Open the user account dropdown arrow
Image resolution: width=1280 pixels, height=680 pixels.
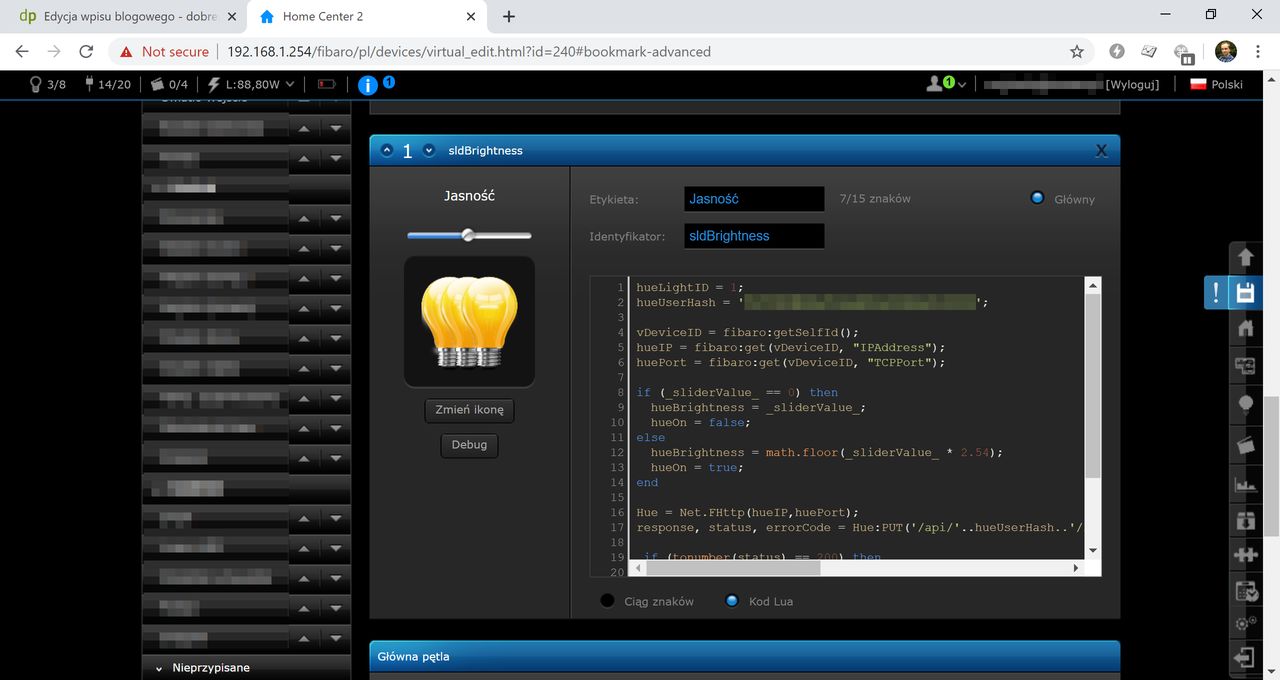coord(962,86)
